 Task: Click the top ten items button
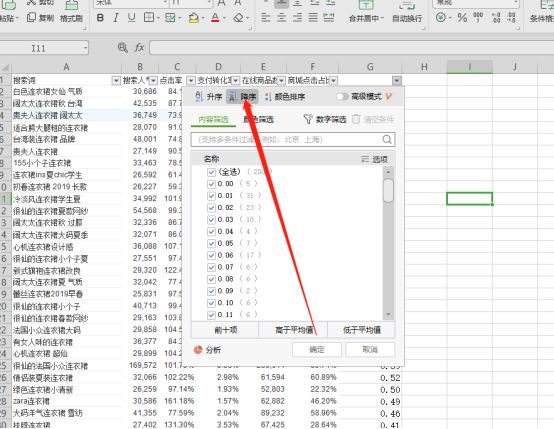(225, 330)
